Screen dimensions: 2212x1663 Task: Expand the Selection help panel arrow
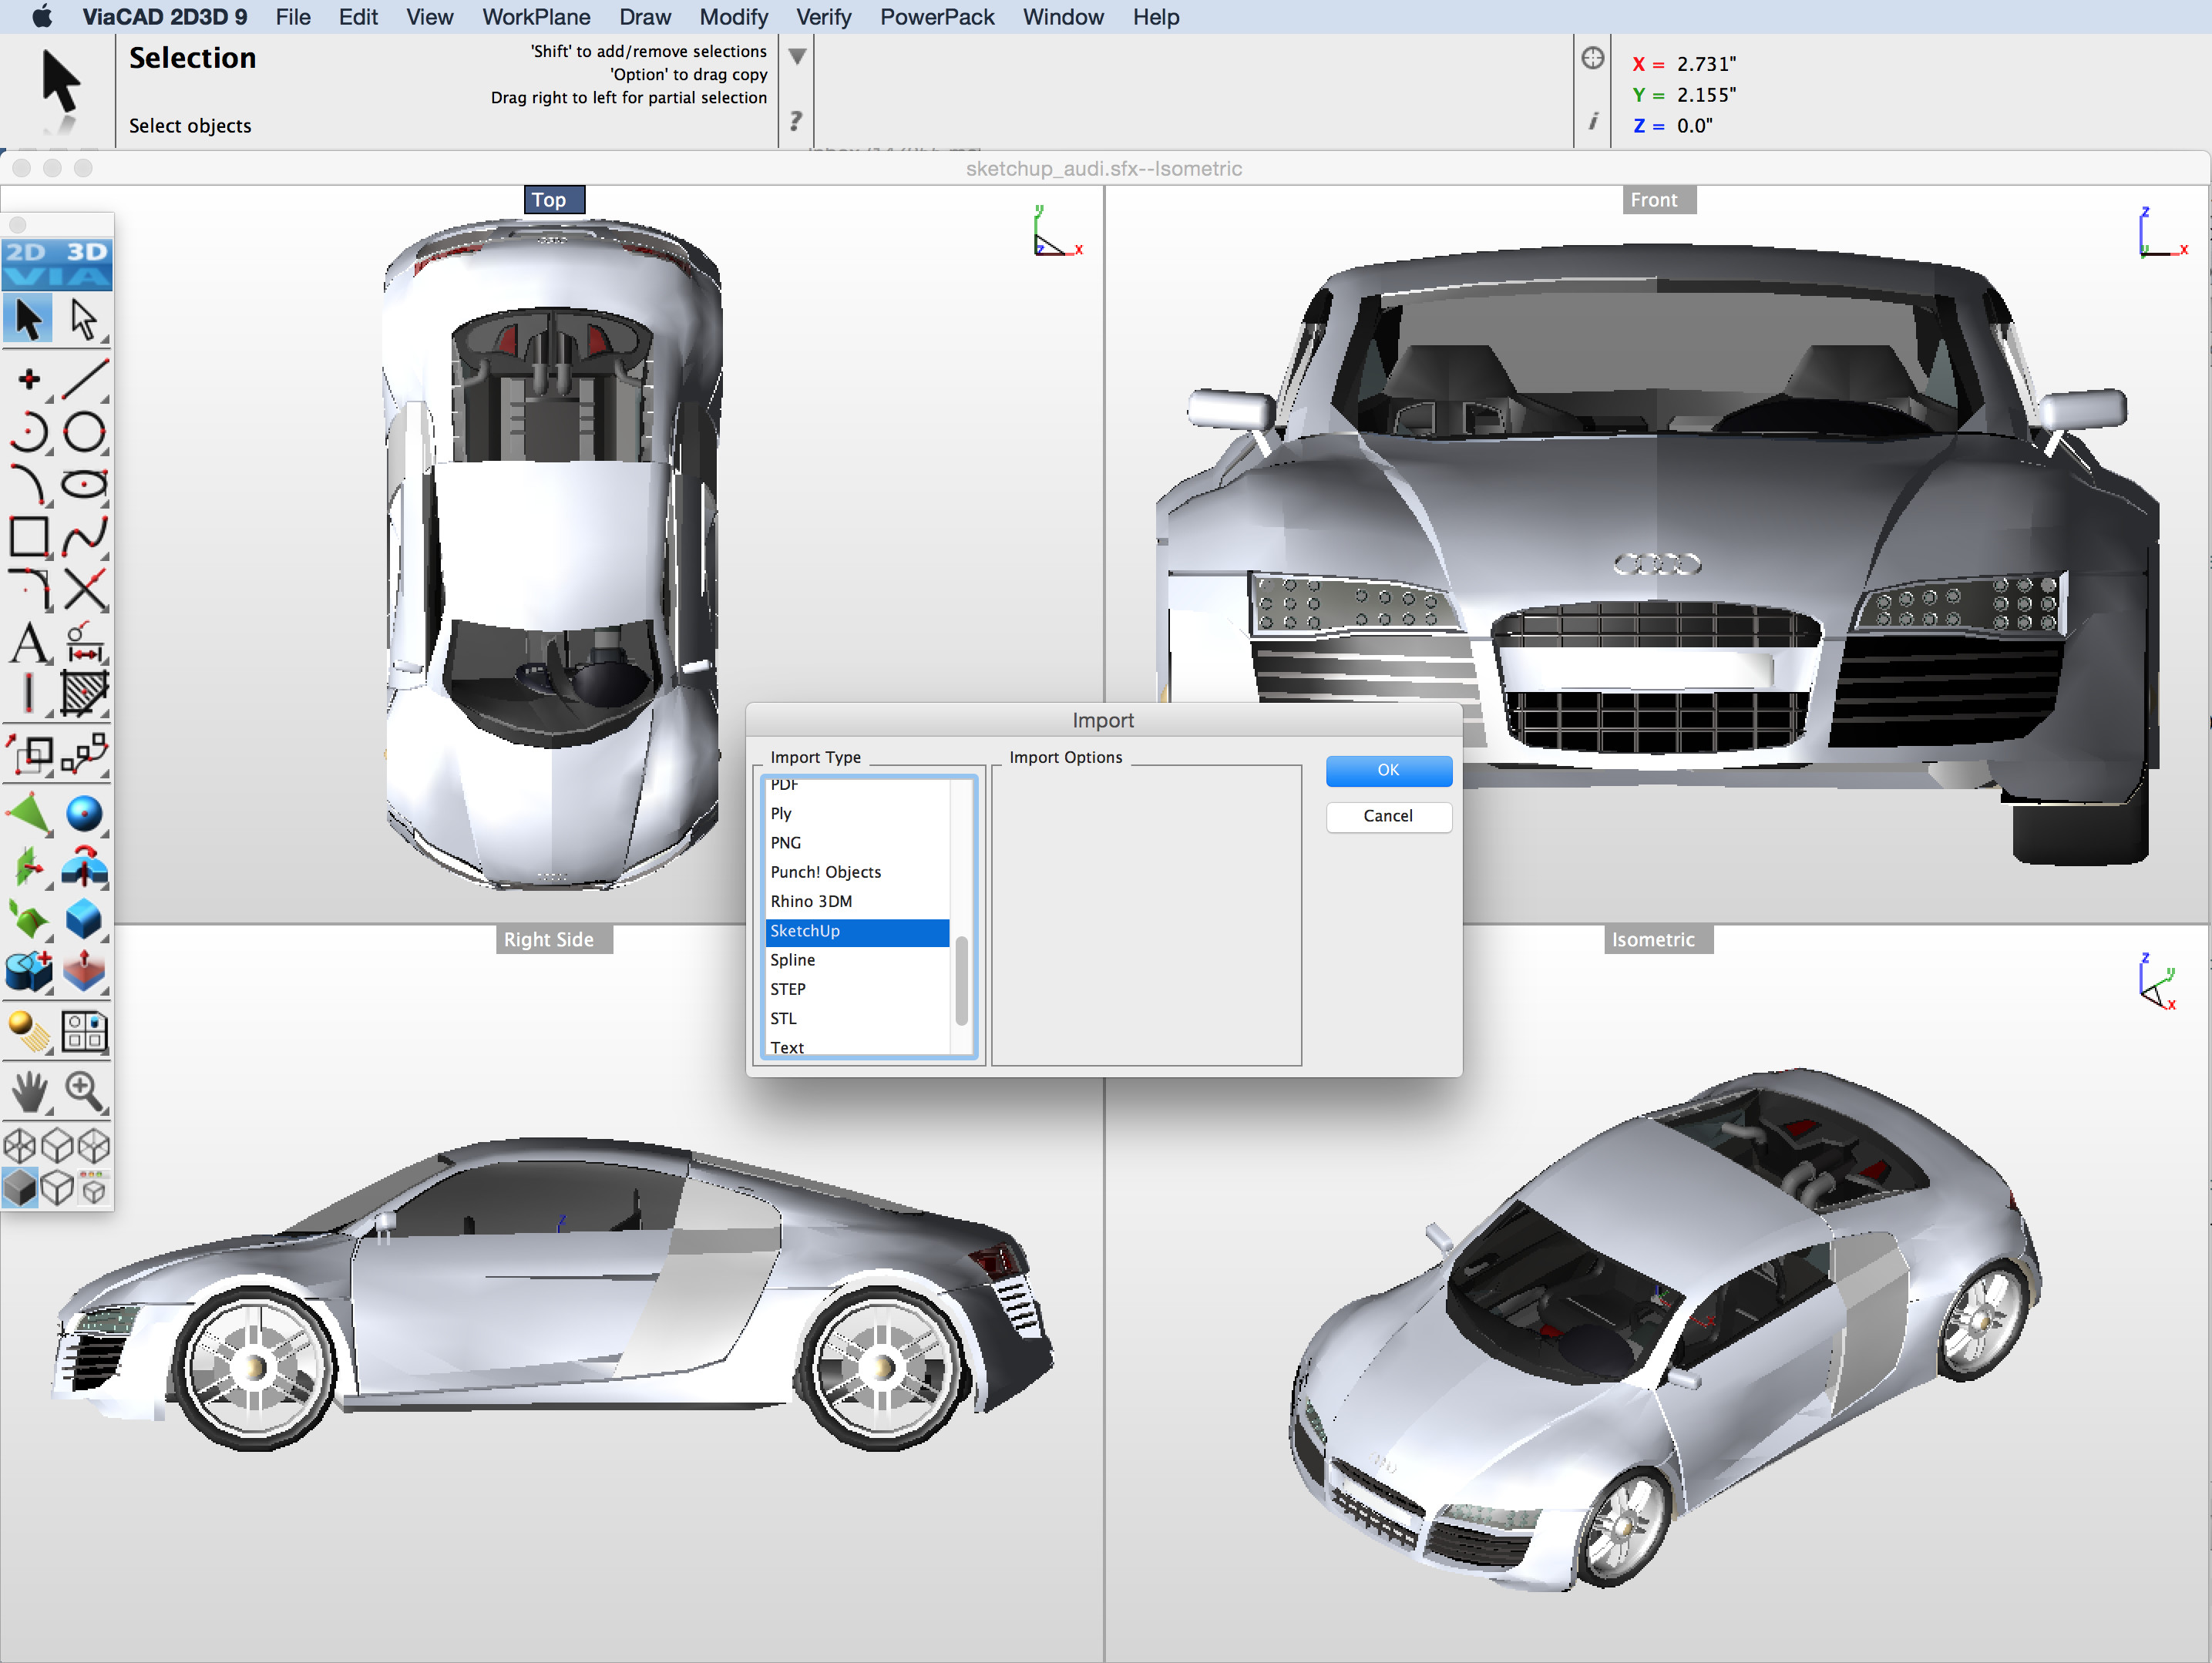796,57
